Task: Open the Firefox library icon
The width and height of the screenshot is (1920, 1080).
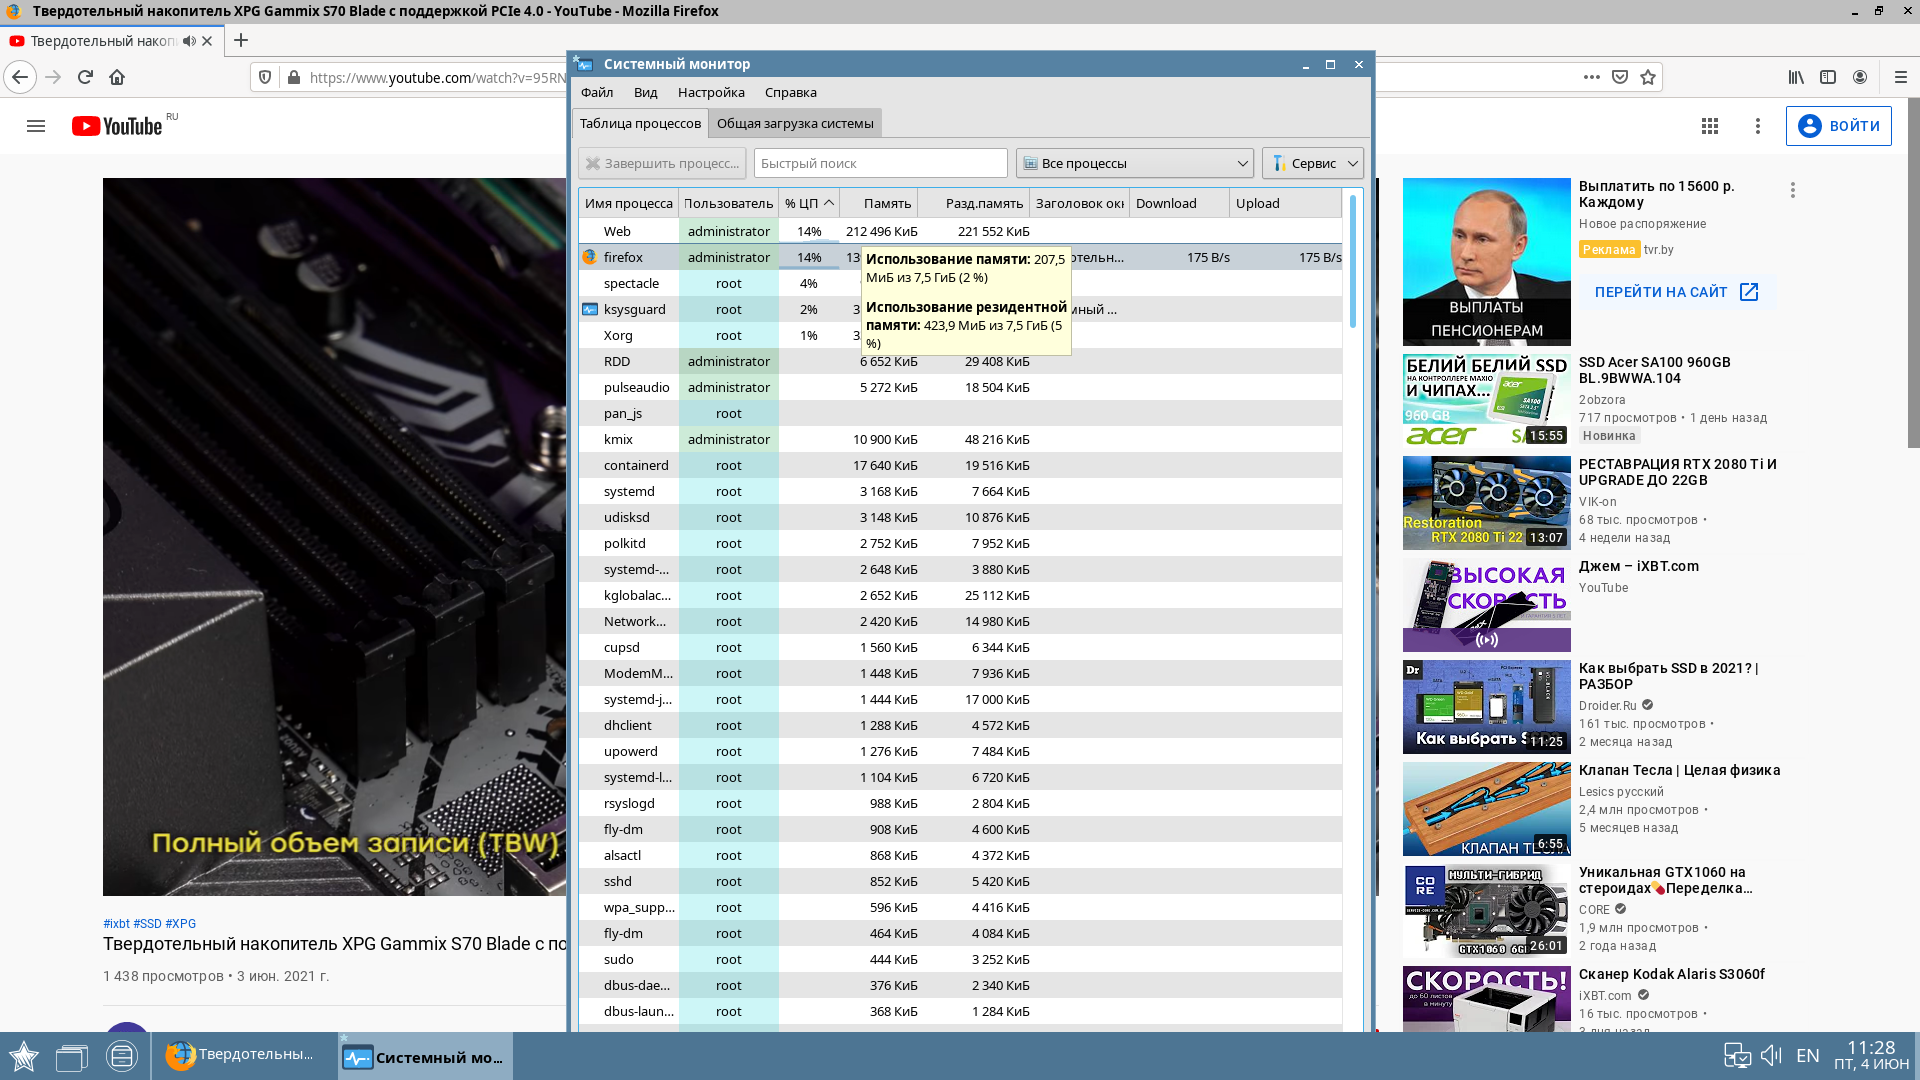Action: point(1796,77)
